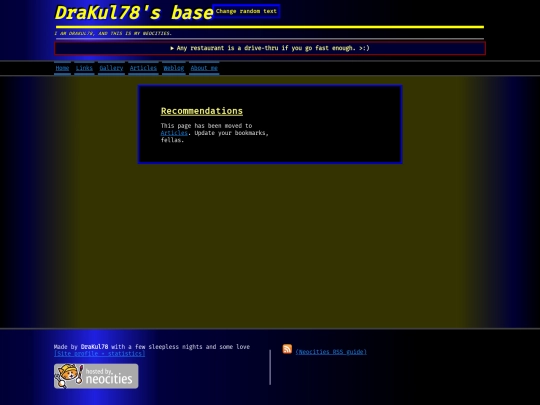The width and height of the screenshot is (540, 405).
Task: Expand the random quote disclosure triangle
Action: tap(172, 48)
